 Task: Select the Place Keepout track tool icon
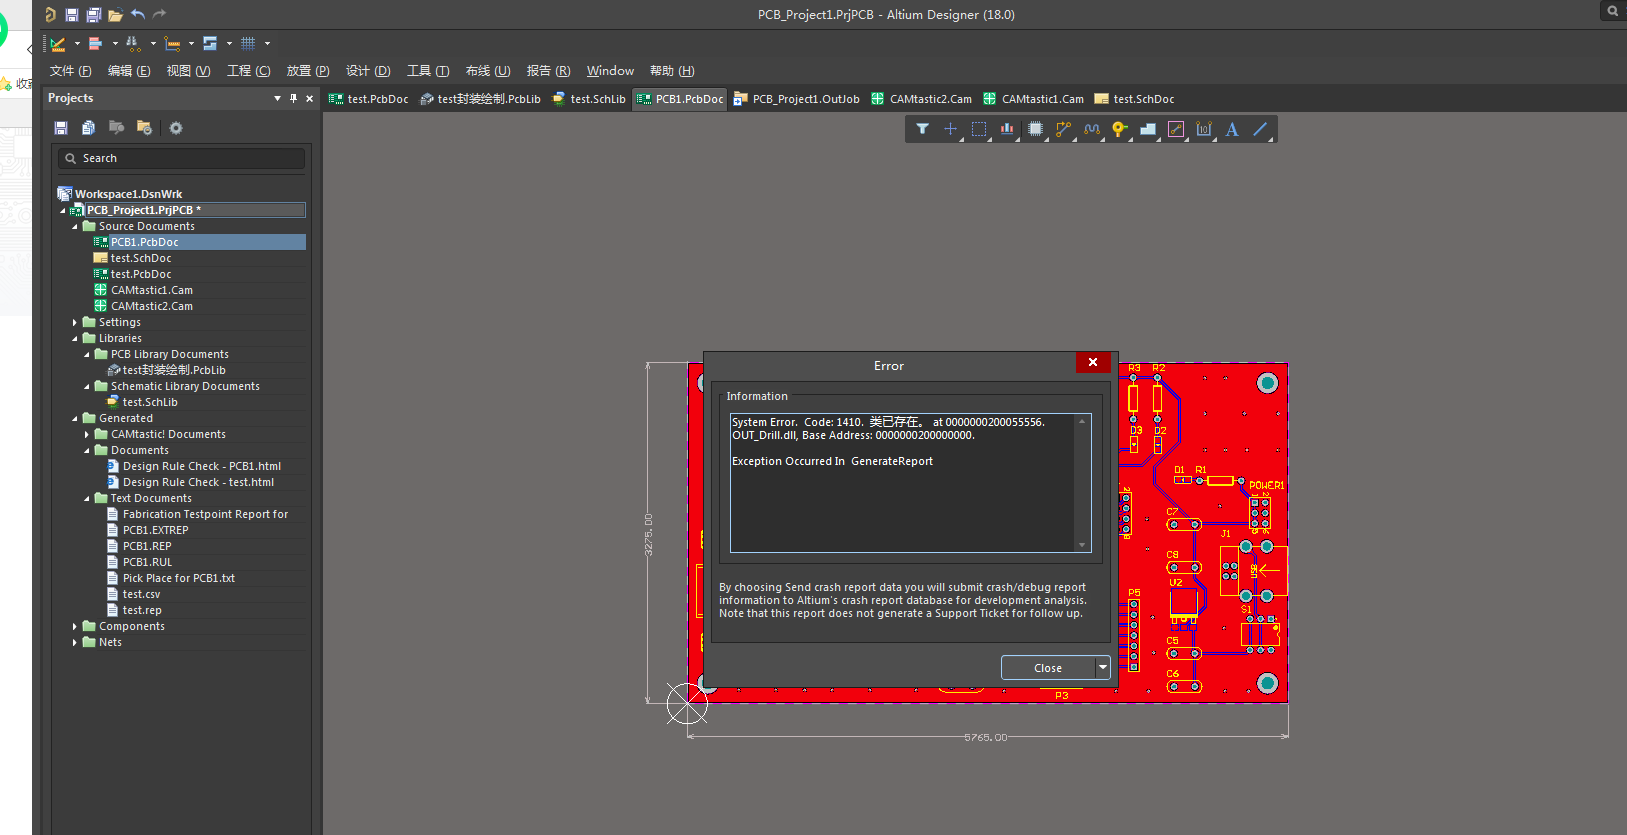(1176, 129)
